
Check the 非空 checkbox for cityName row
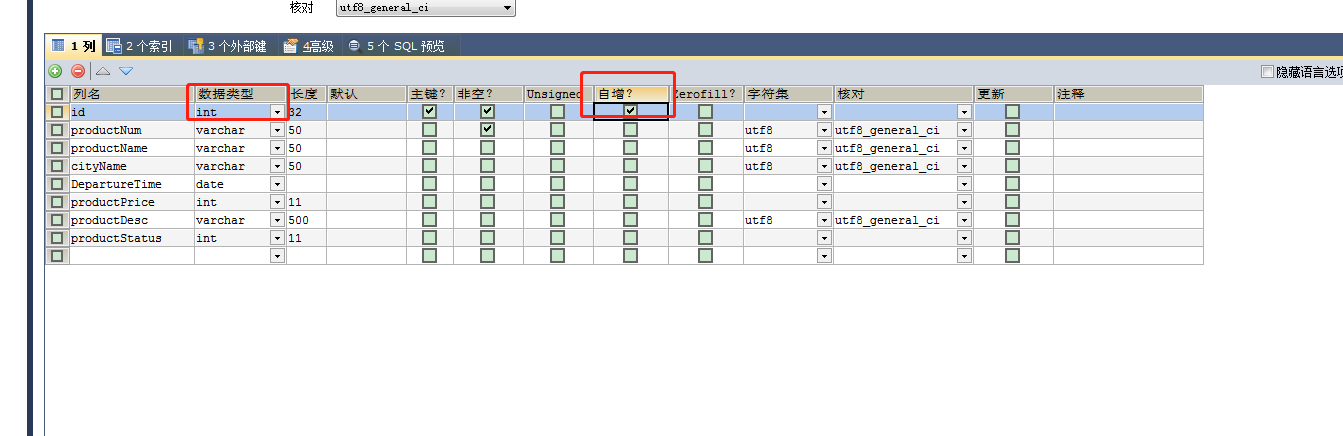point(487,166)
